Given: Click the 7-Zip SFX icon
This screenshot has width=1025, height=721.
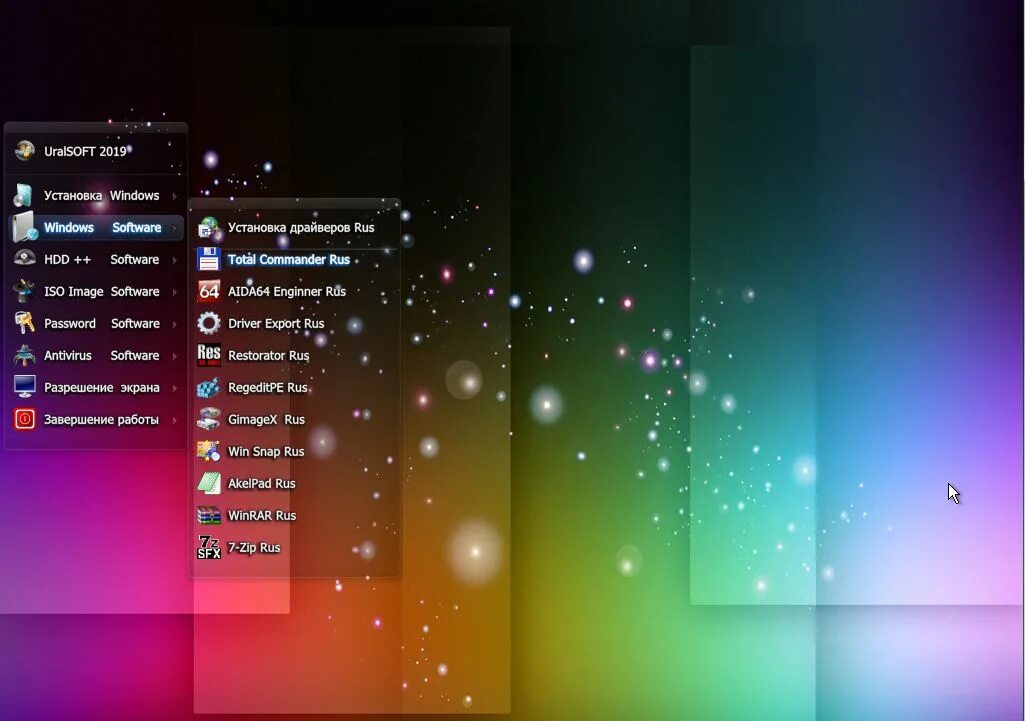Looking at the screenshot, I should click(209, 547).
